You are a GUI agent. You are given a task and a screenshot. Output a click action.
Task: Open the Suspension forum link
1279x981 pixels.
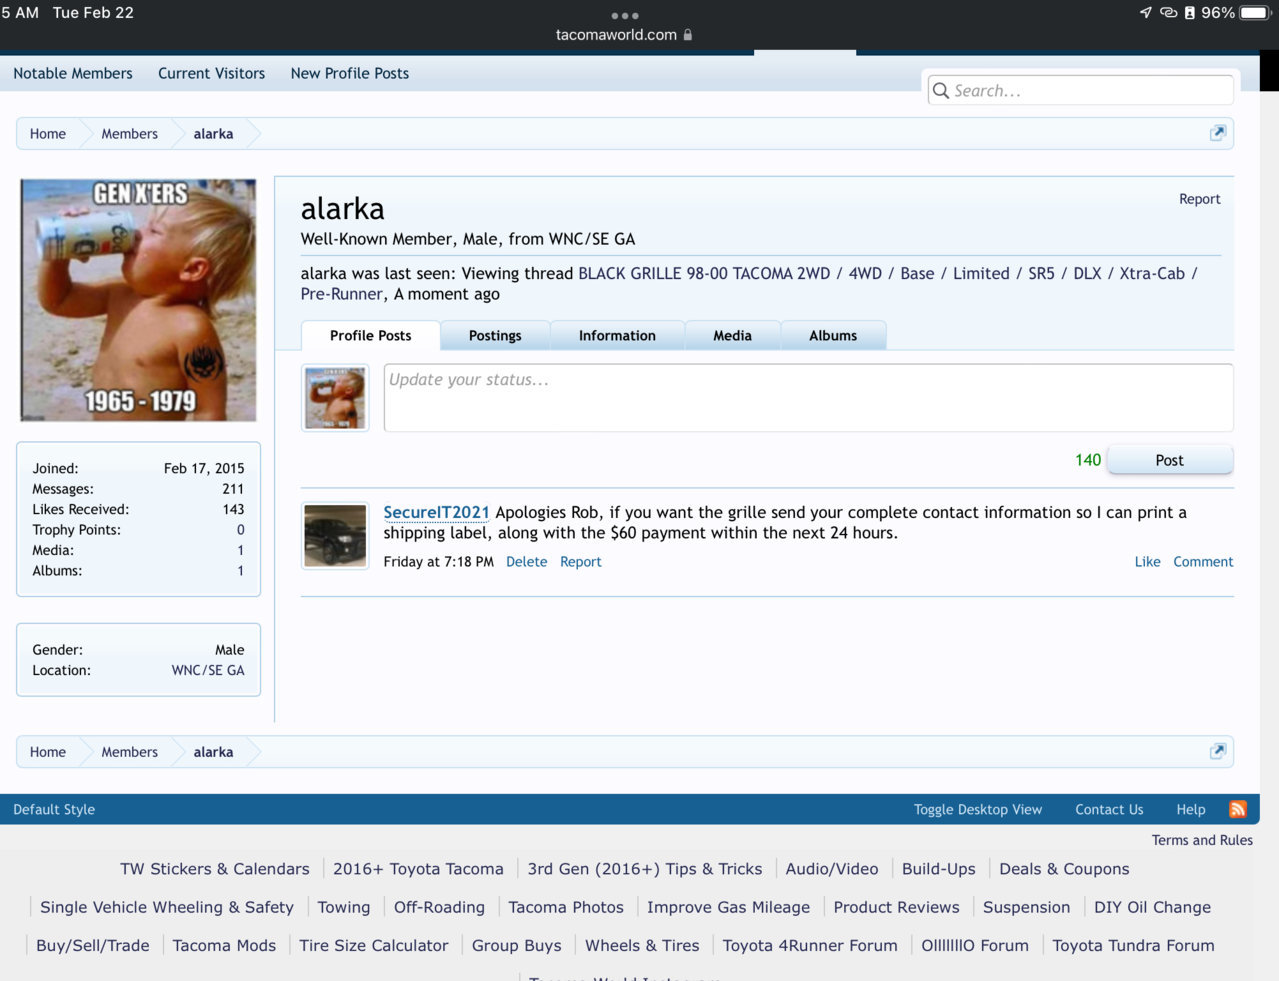click(x=1026, y=907)
